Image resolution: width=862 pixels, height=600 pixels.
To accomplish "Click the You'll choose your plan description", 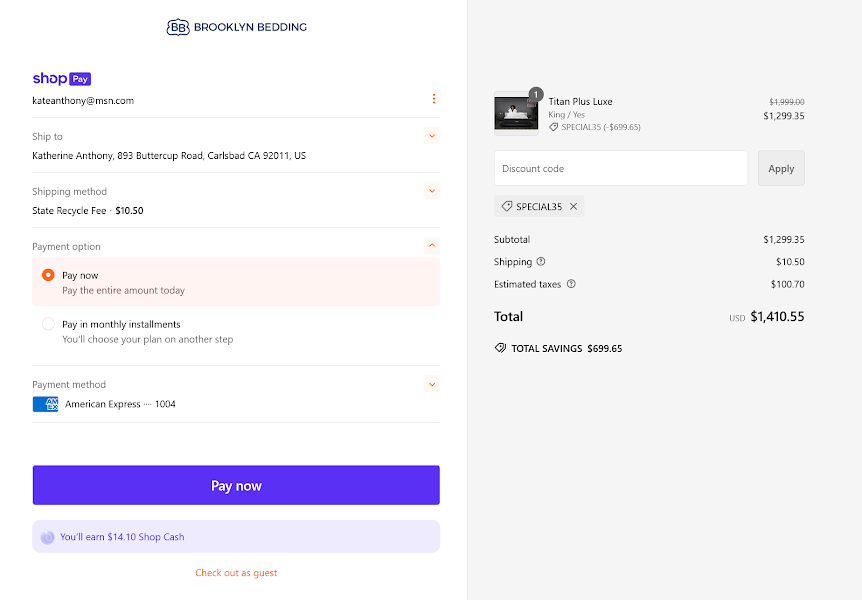I will (148, 339).
